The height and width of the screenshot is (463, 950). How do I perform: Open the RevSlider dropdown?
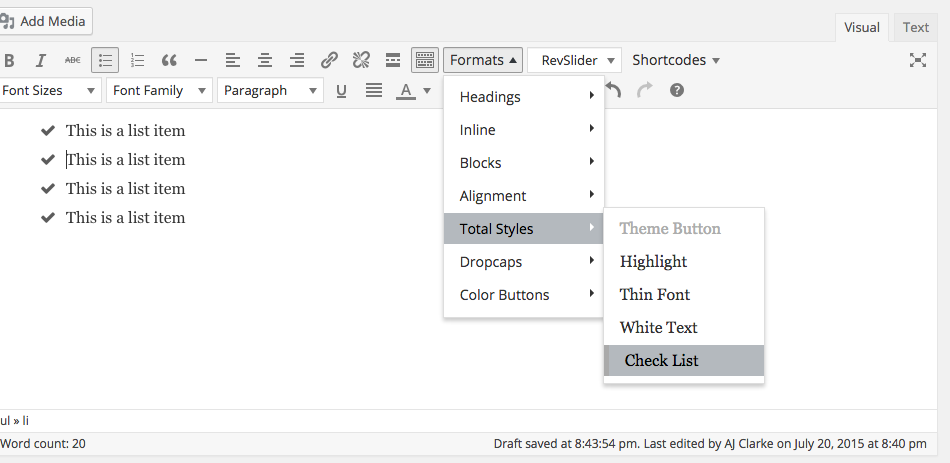(574, 60)
